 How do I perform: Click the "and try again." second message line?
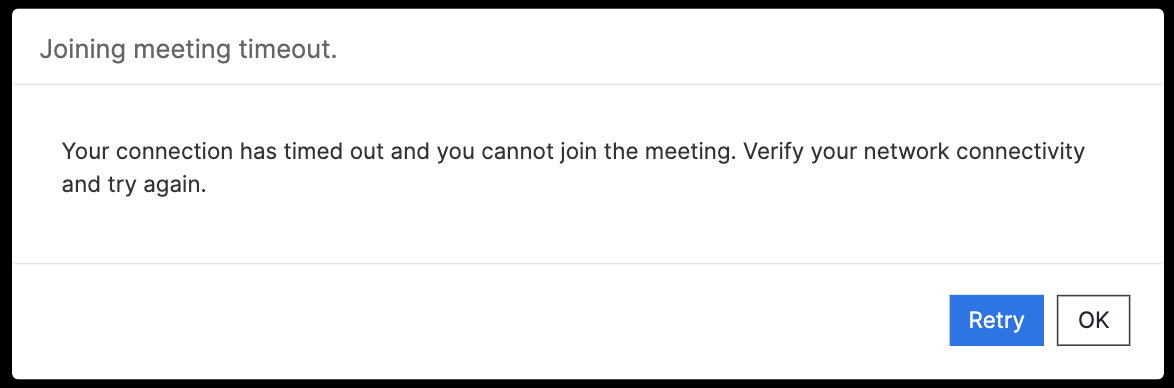click(x=133, y=186)
